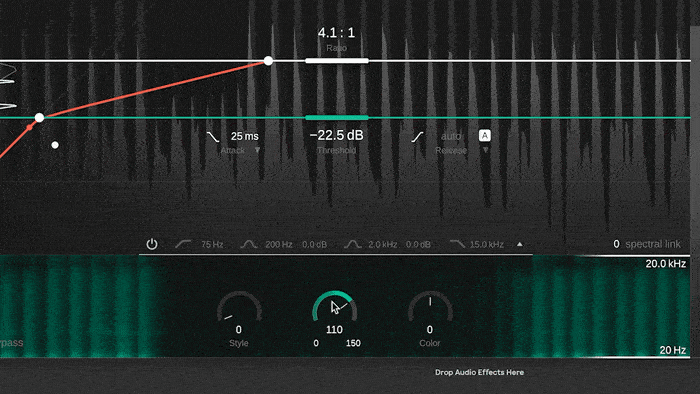Click the 15.0 kHz filter frequency value
The width and height of the screenshot is (700, 394).
pos(487,245)
